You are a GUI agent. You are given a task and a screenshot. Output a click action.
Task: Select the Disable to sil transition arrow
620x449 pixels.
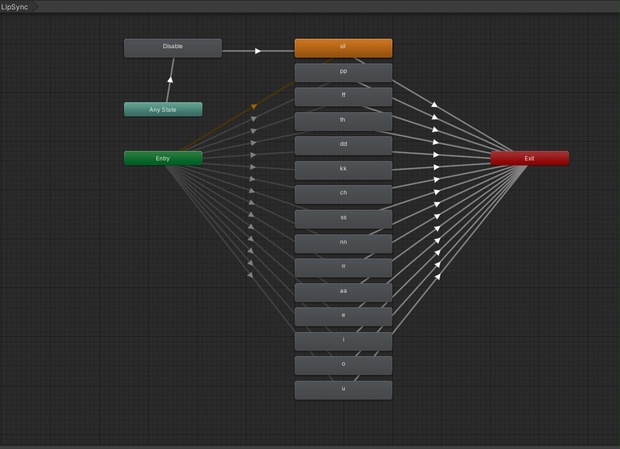(258, 51)
